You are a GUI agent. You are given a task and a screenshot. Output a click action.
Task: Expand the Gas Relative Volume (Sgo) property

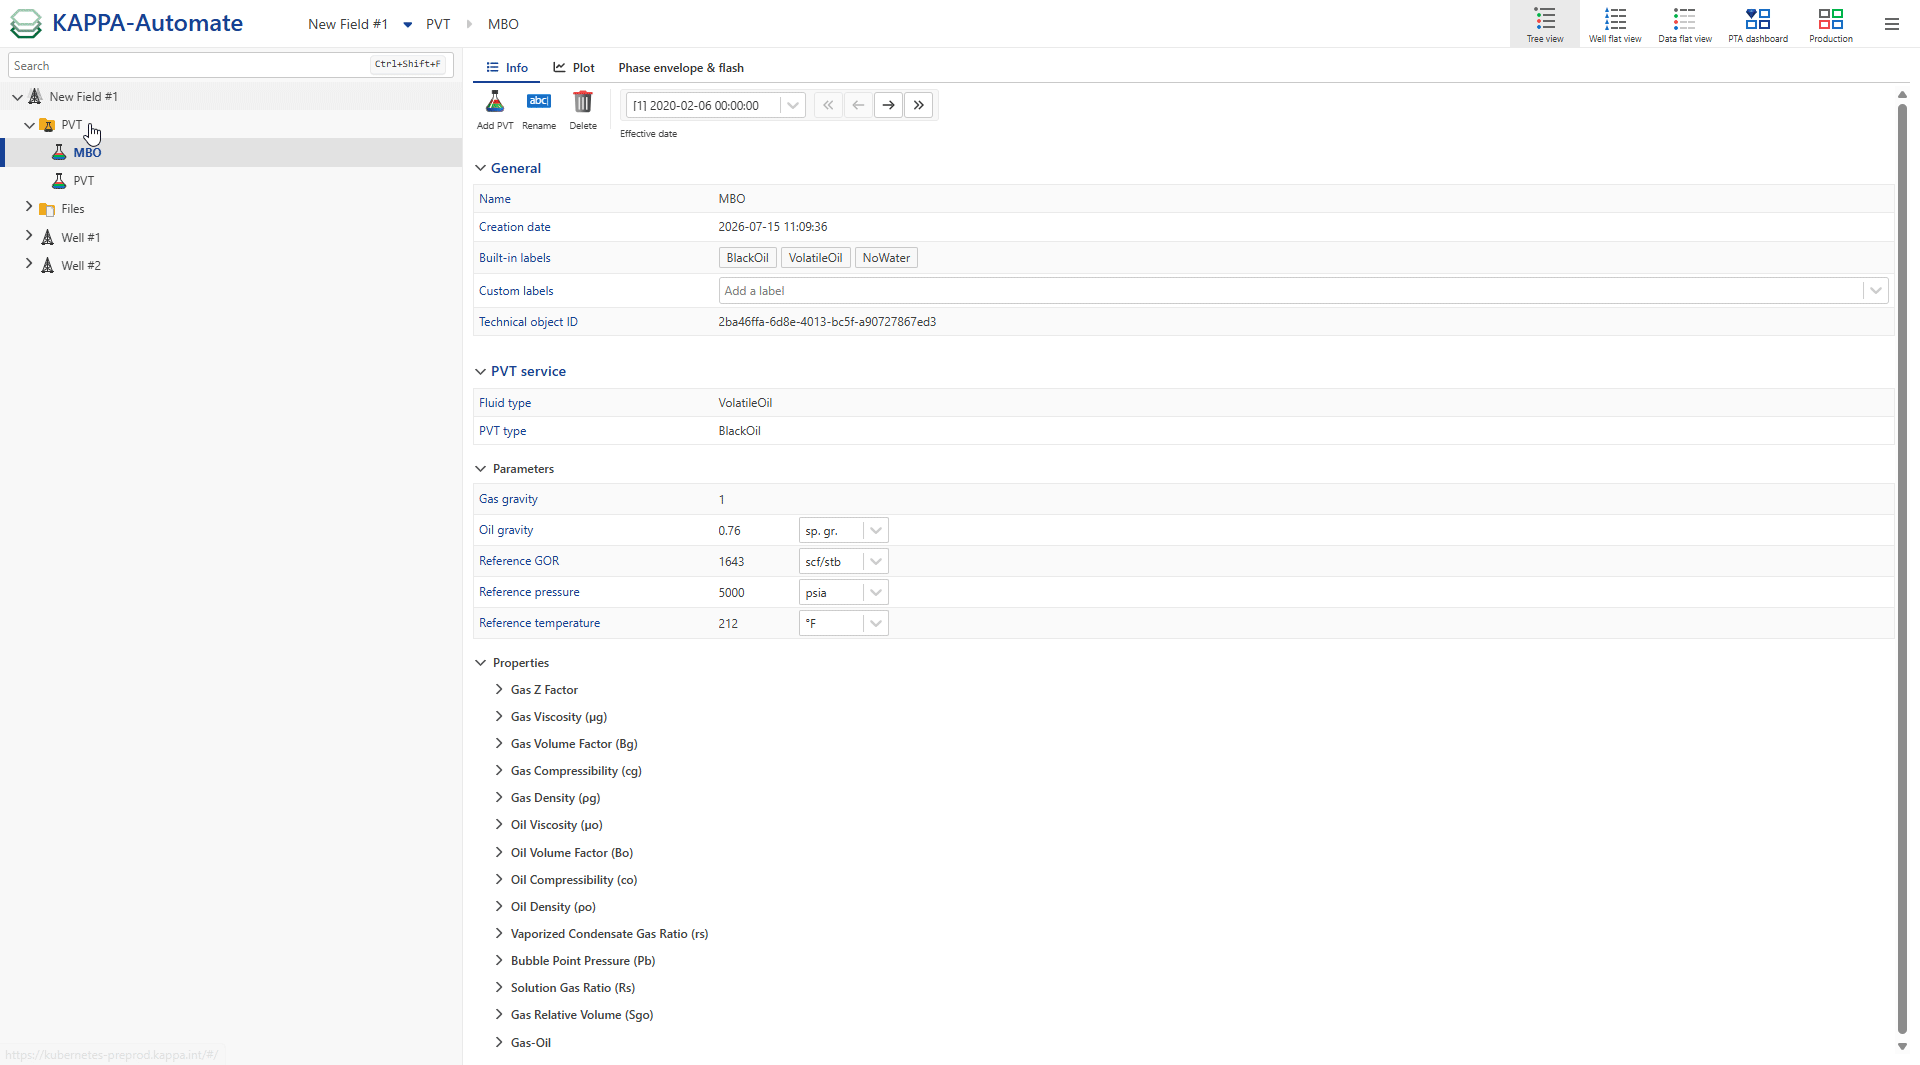(x=499, y=1015)
